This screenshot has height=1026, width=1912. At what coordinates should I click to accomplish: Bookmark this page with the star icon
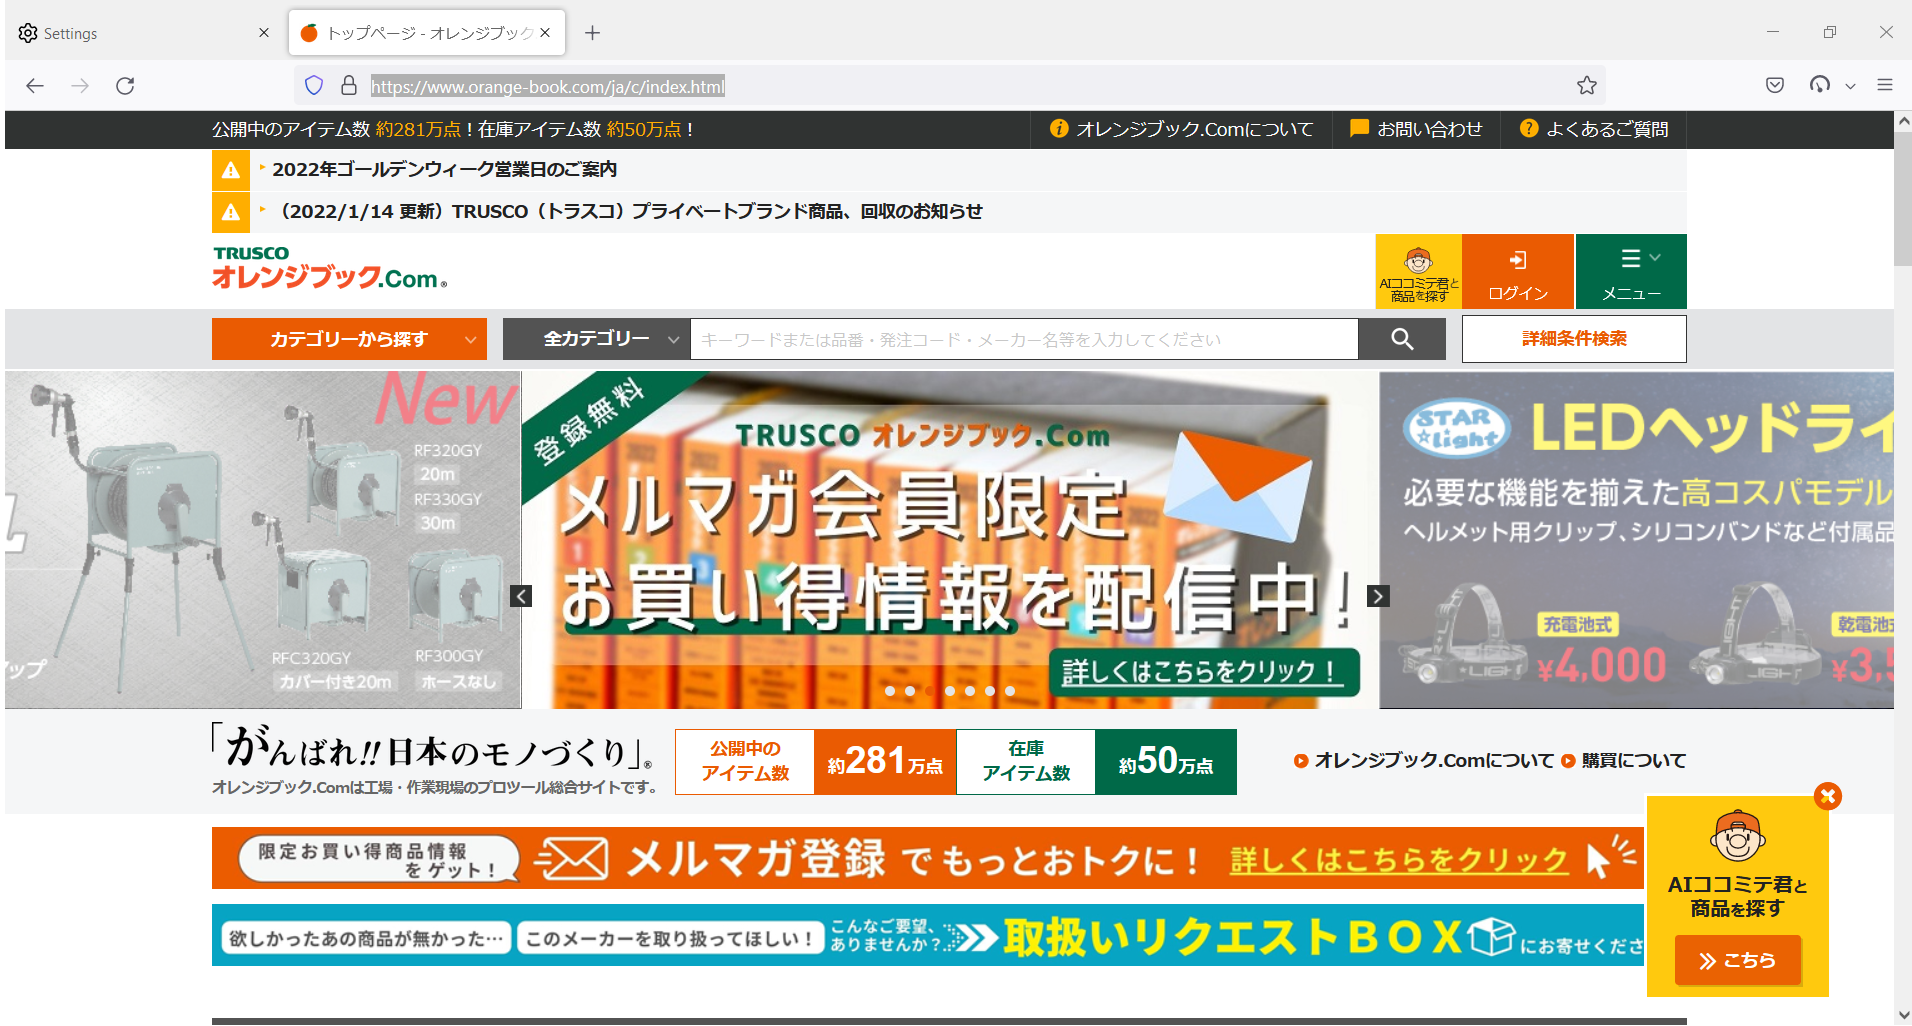click(1587, 86)
